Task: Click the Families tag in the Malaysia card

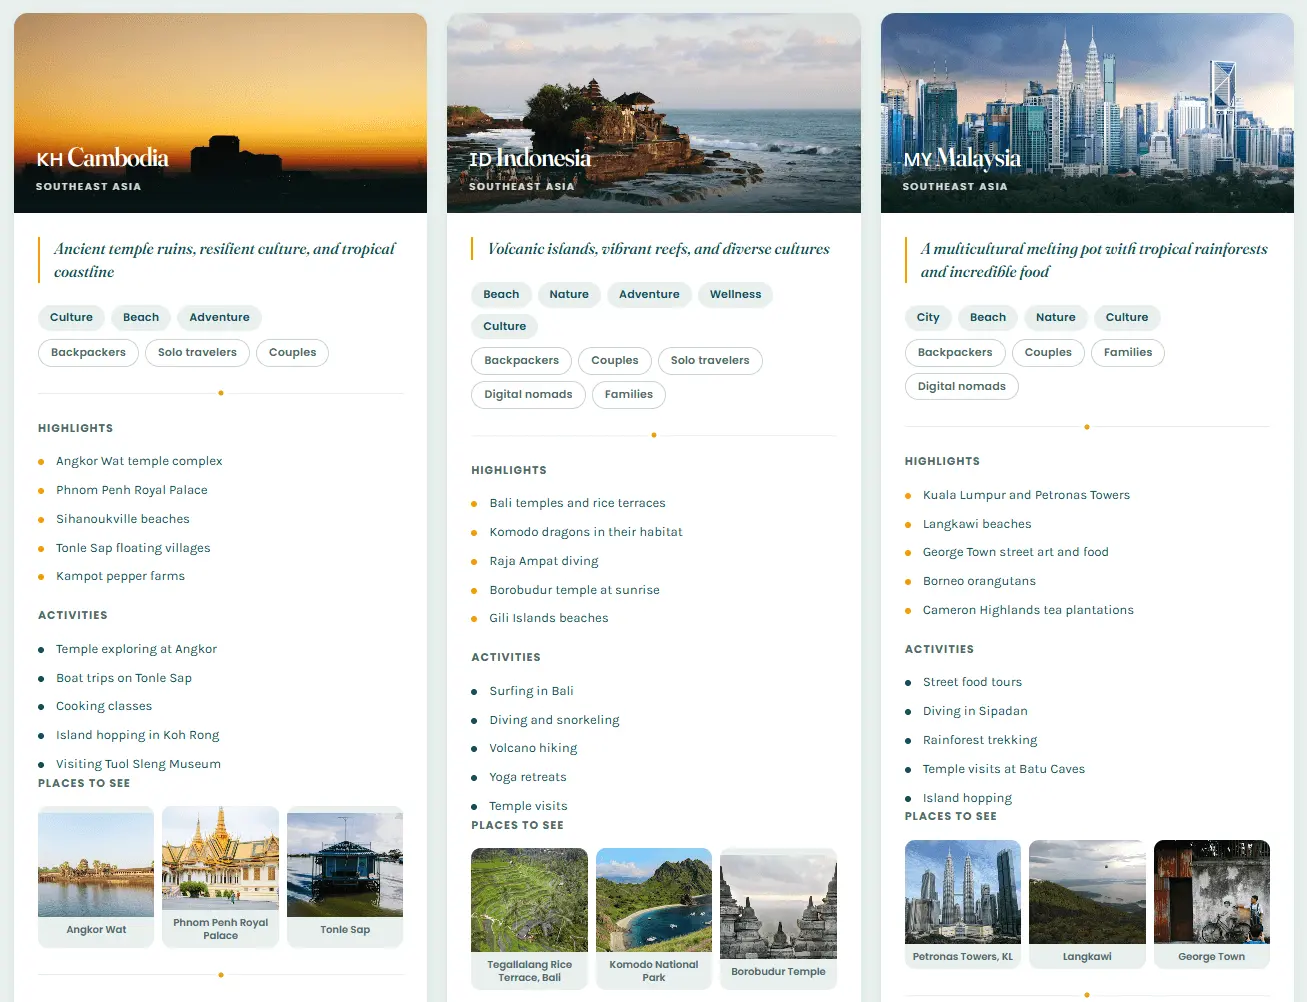Action: pos(1128,352)
